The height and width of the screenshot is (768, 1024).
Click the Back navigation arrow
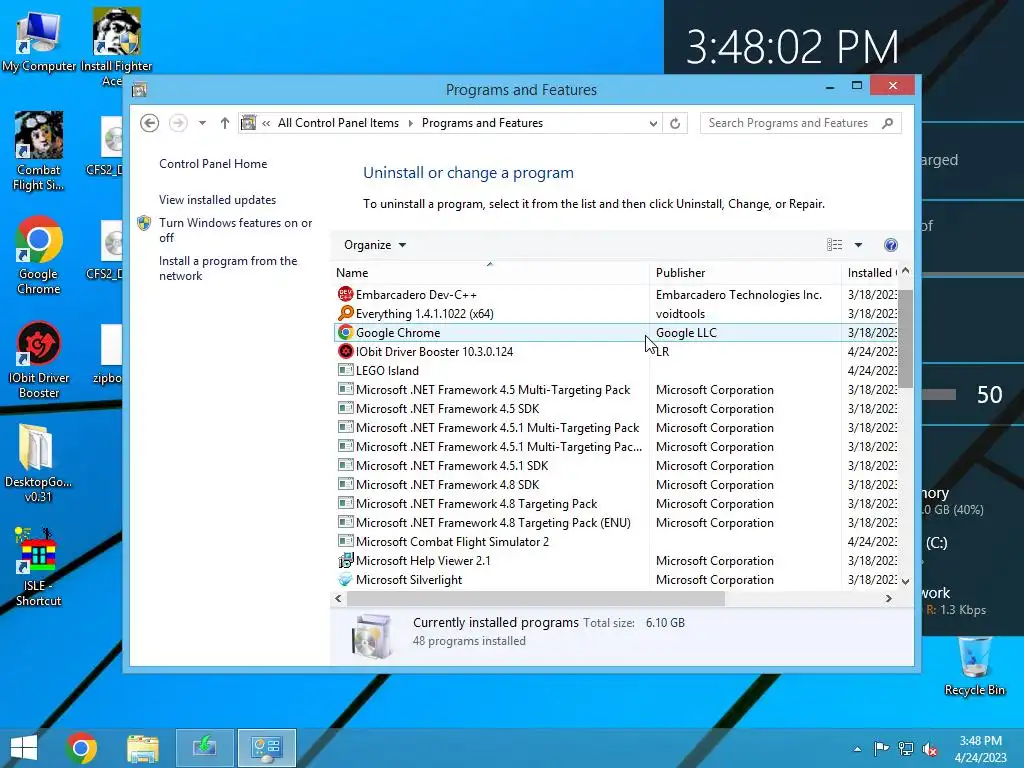pos(150,123)
